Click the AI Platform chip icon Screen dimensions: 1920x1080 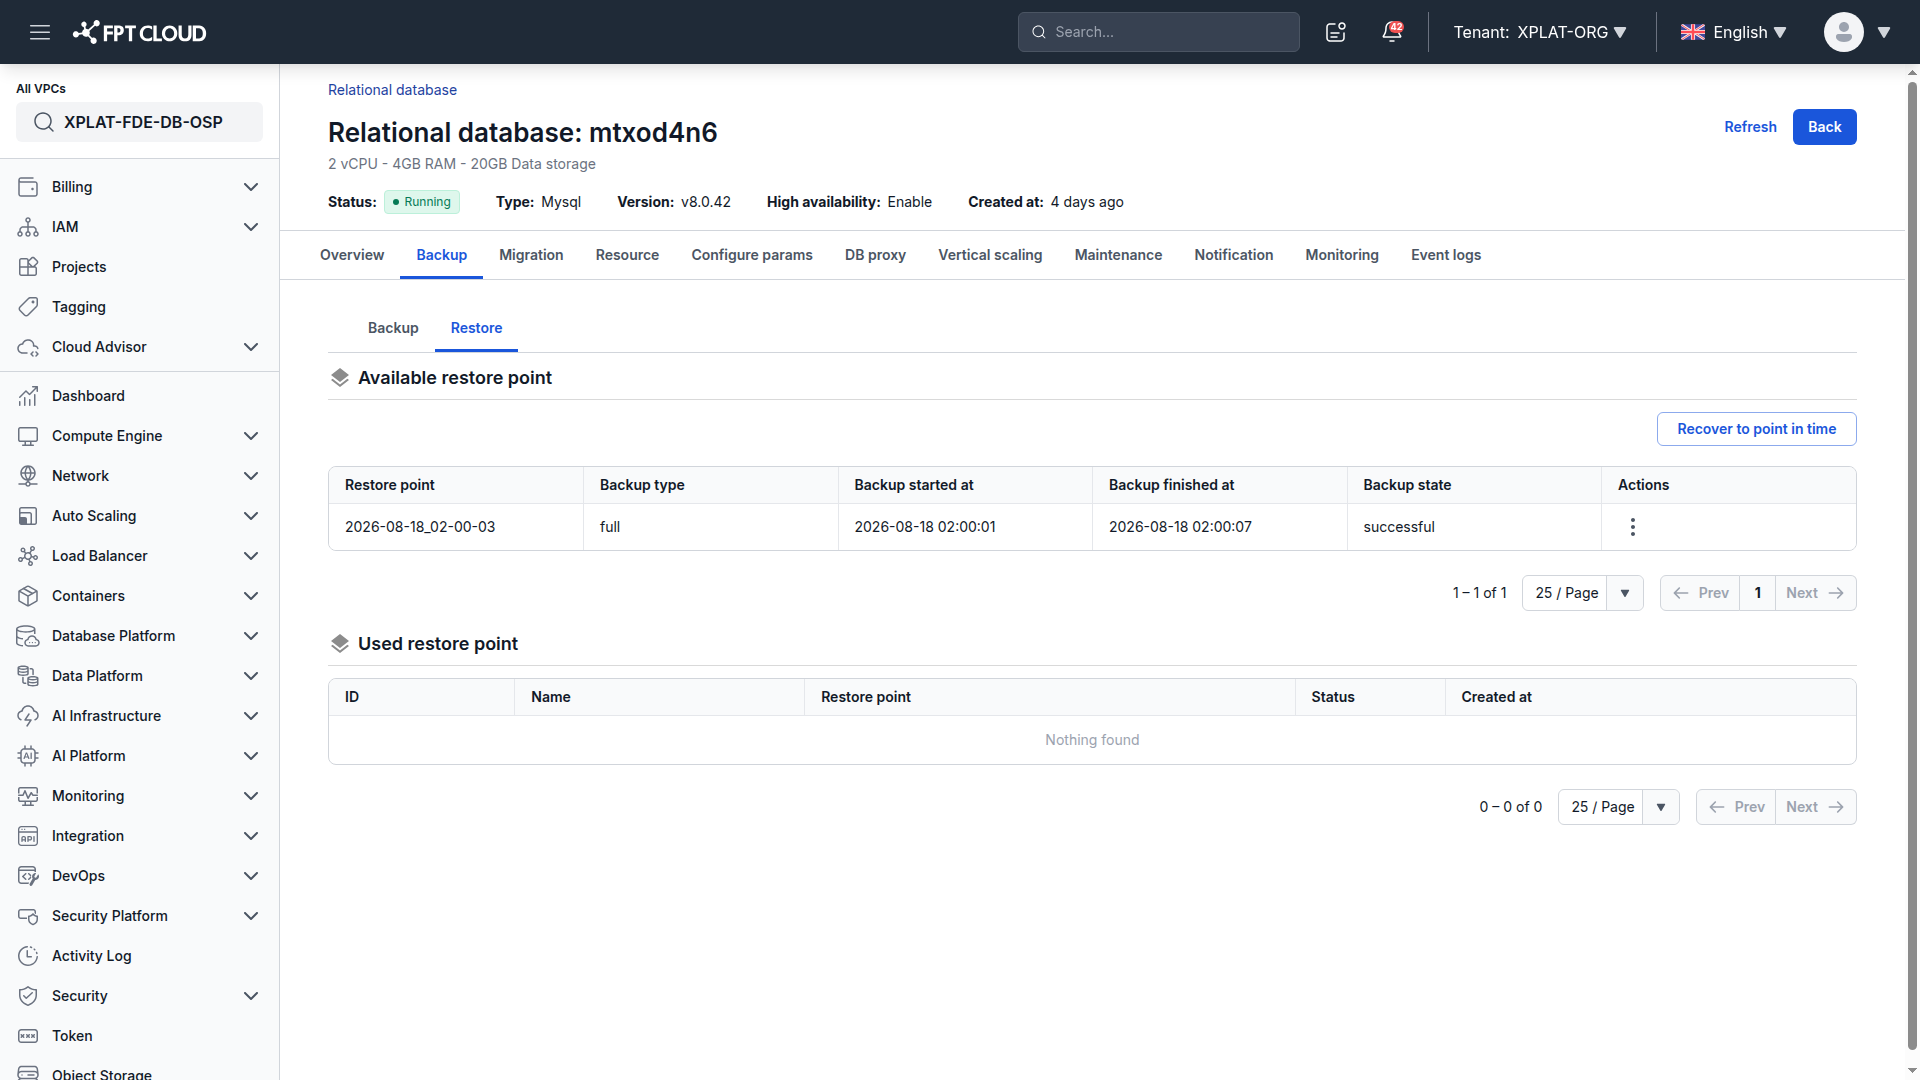pyautogui.click(x=28, y=756)
